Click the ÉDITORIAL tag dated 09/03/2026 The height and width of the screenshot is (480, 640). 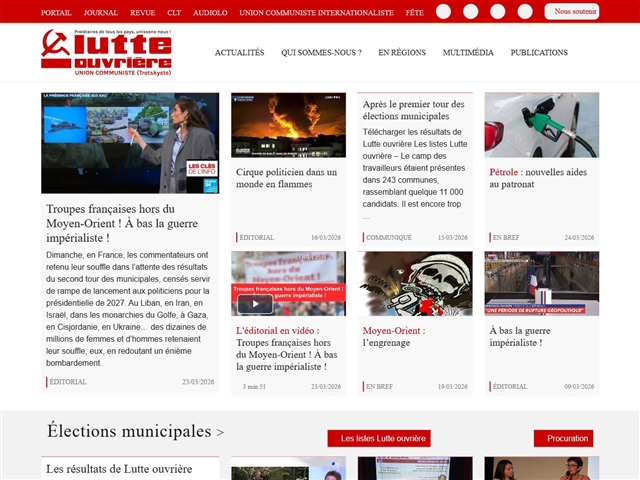pyautogui.click(x=510, y=386)
